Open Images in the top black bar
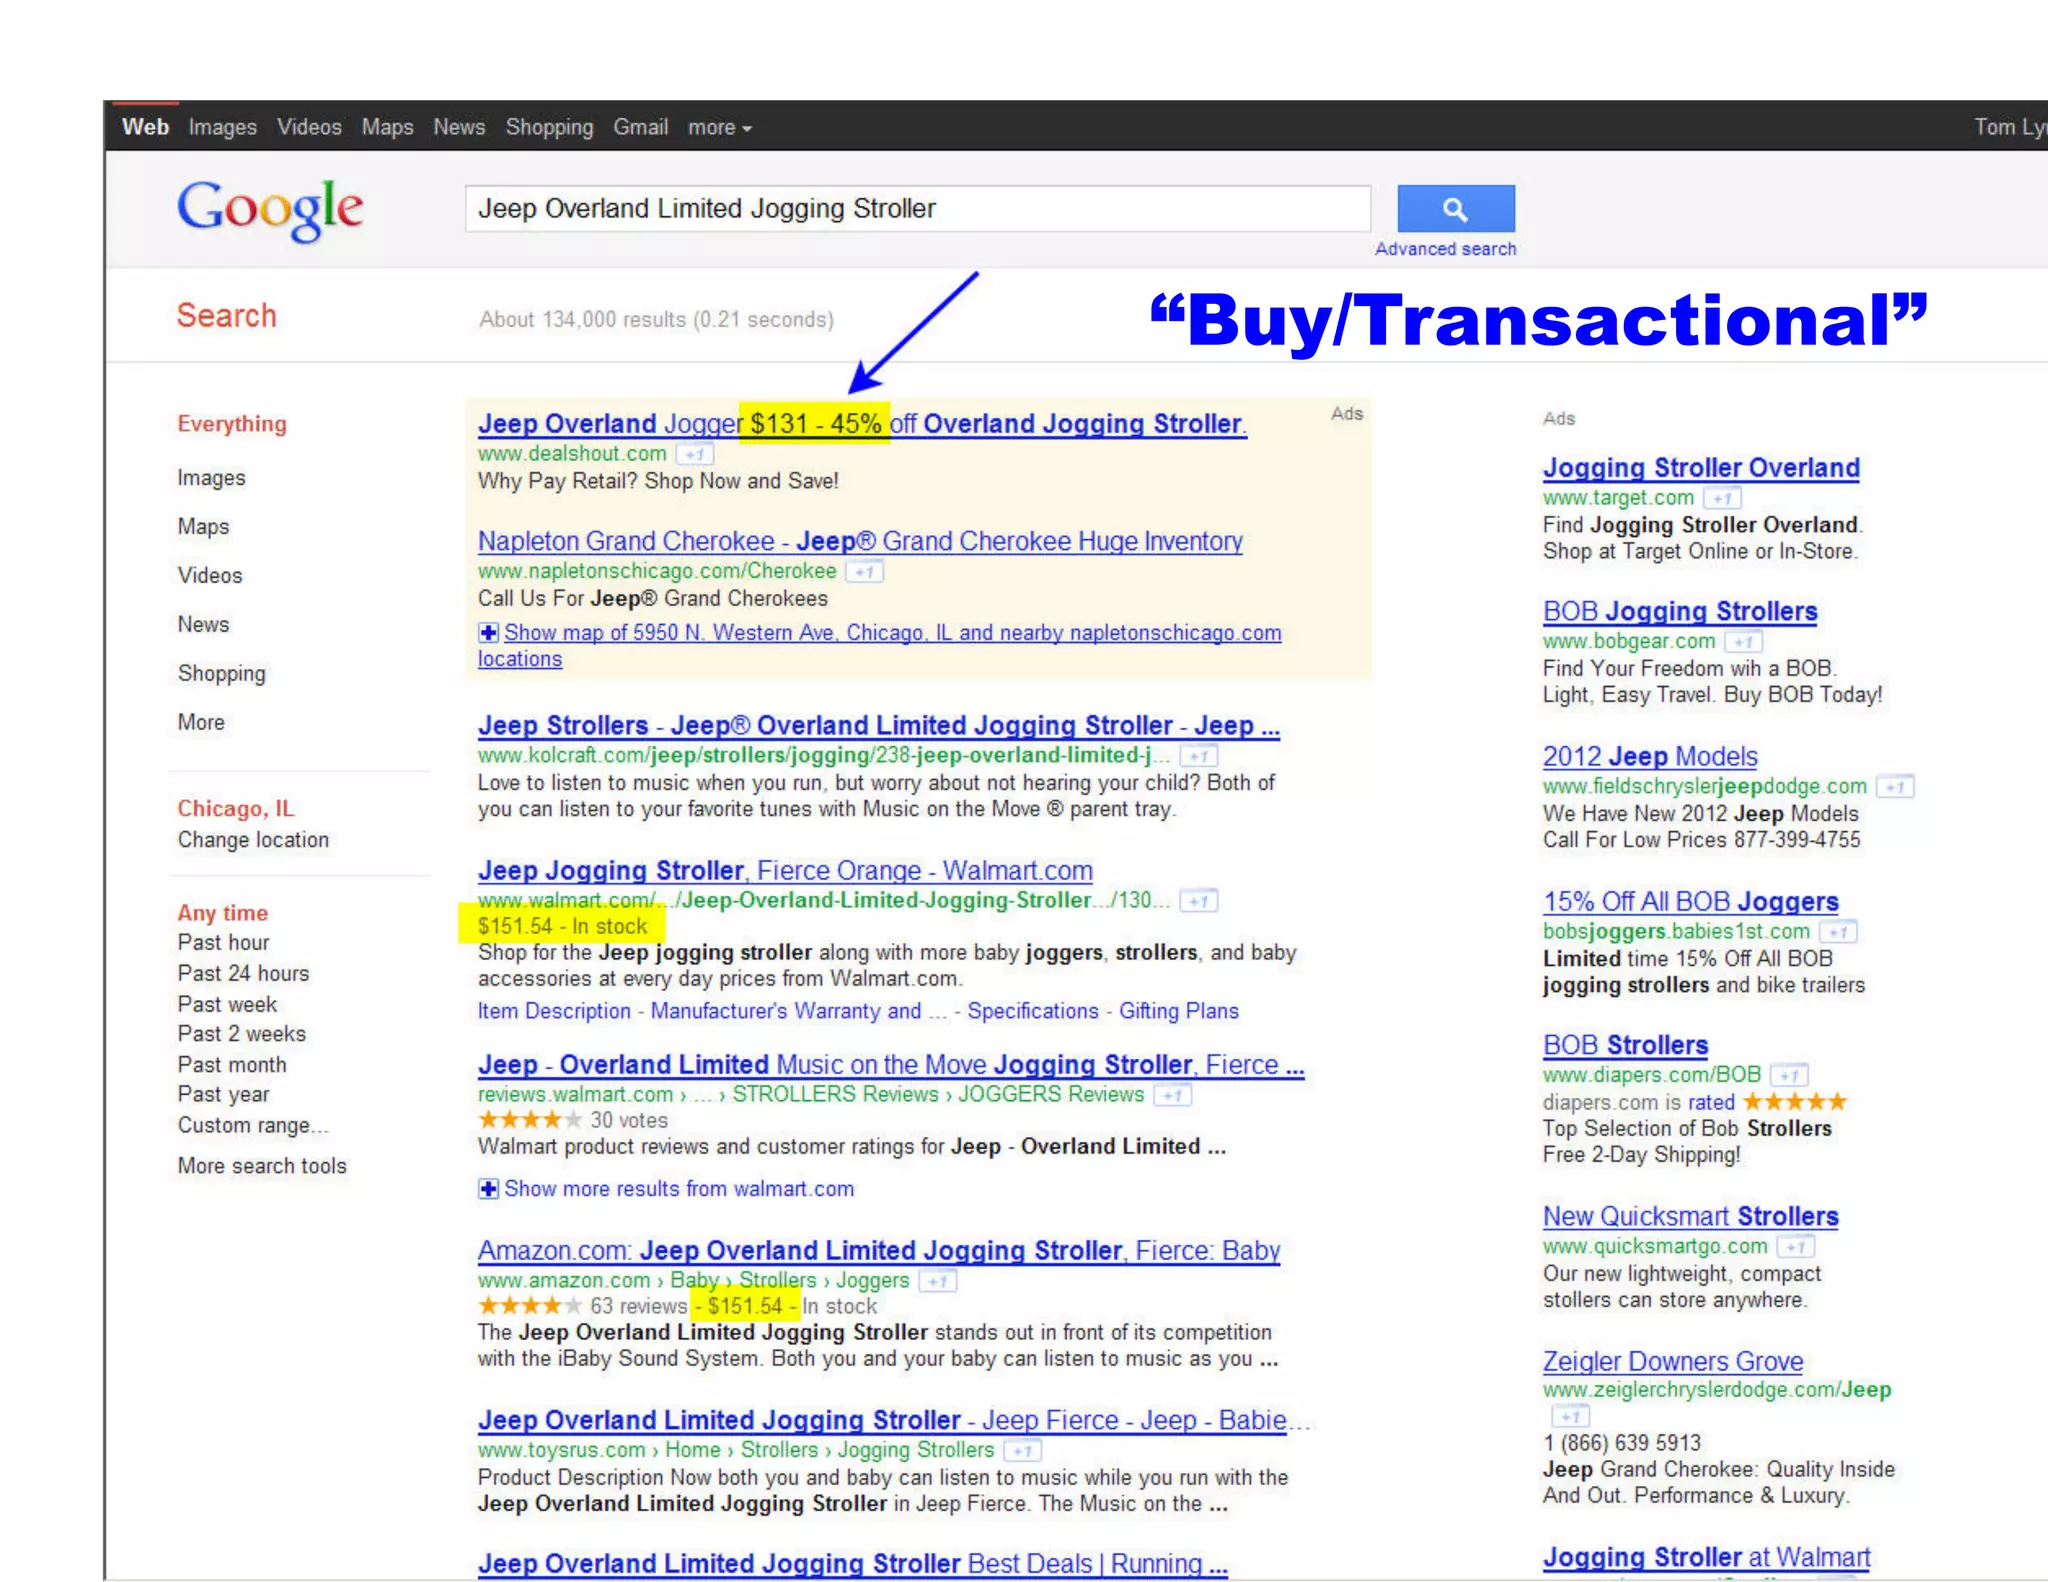2048x1582 pixels. (x=223, y=128)
